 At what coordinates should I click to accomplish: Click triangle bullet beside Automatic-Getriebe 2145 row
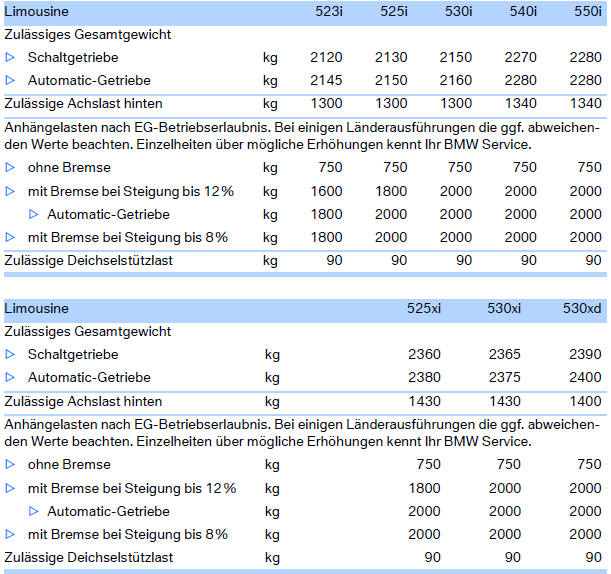10,81
